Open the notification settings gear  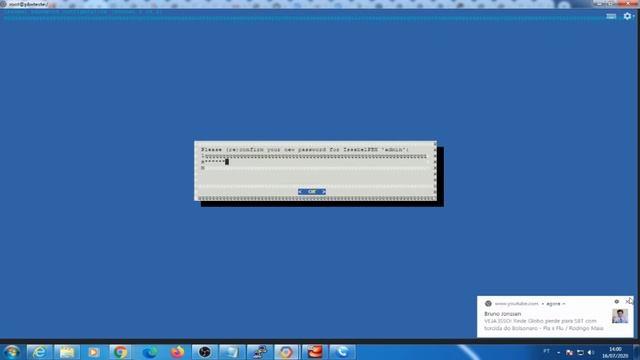click(x=617, y=302)
